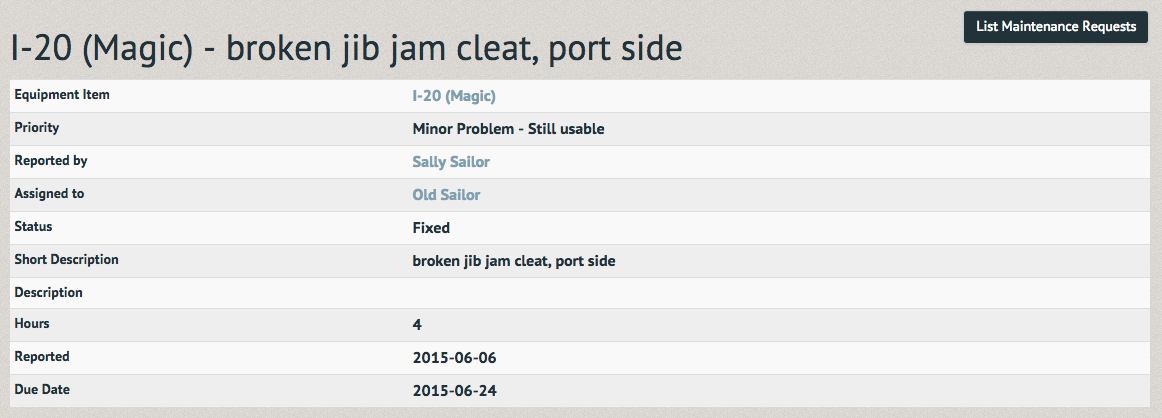The image size is (1162, 418).
Task: Click the Reported by label
Action: pyautogui.click(x=50, y=160)
